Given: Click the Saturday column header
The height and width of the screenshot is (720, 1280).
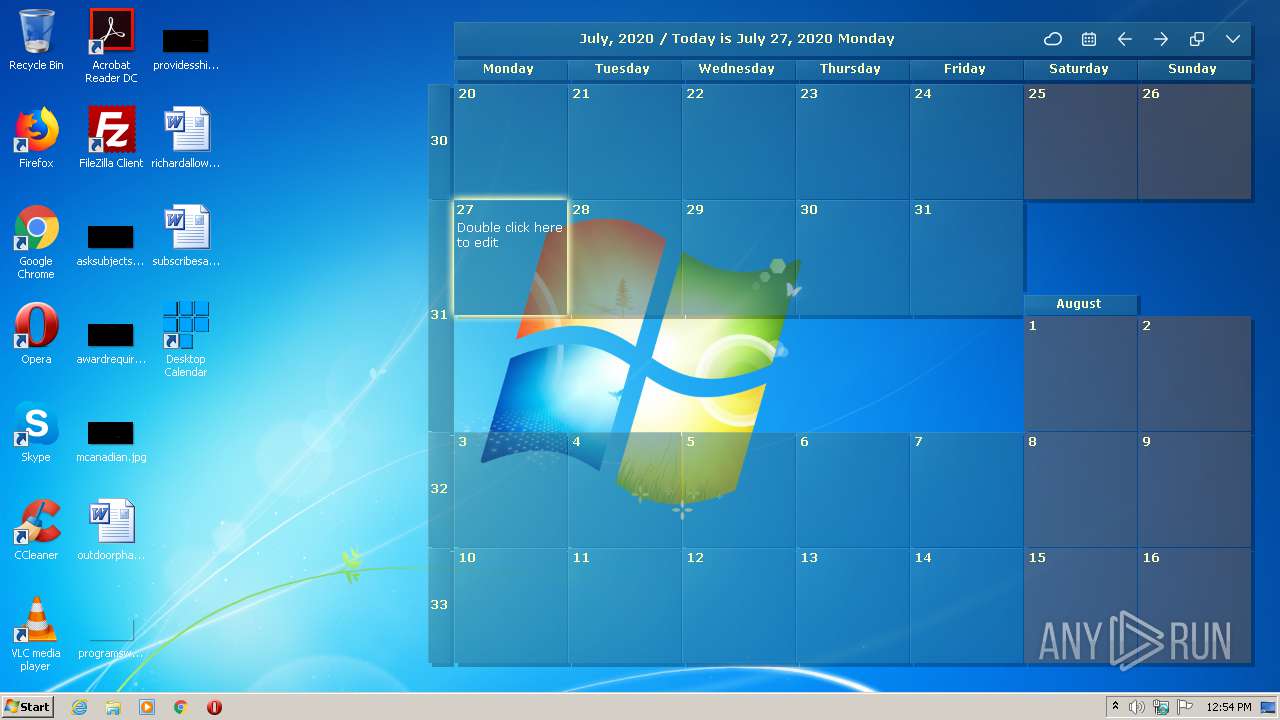Looking at the screenshot, I should click(x=1080, y=69).
